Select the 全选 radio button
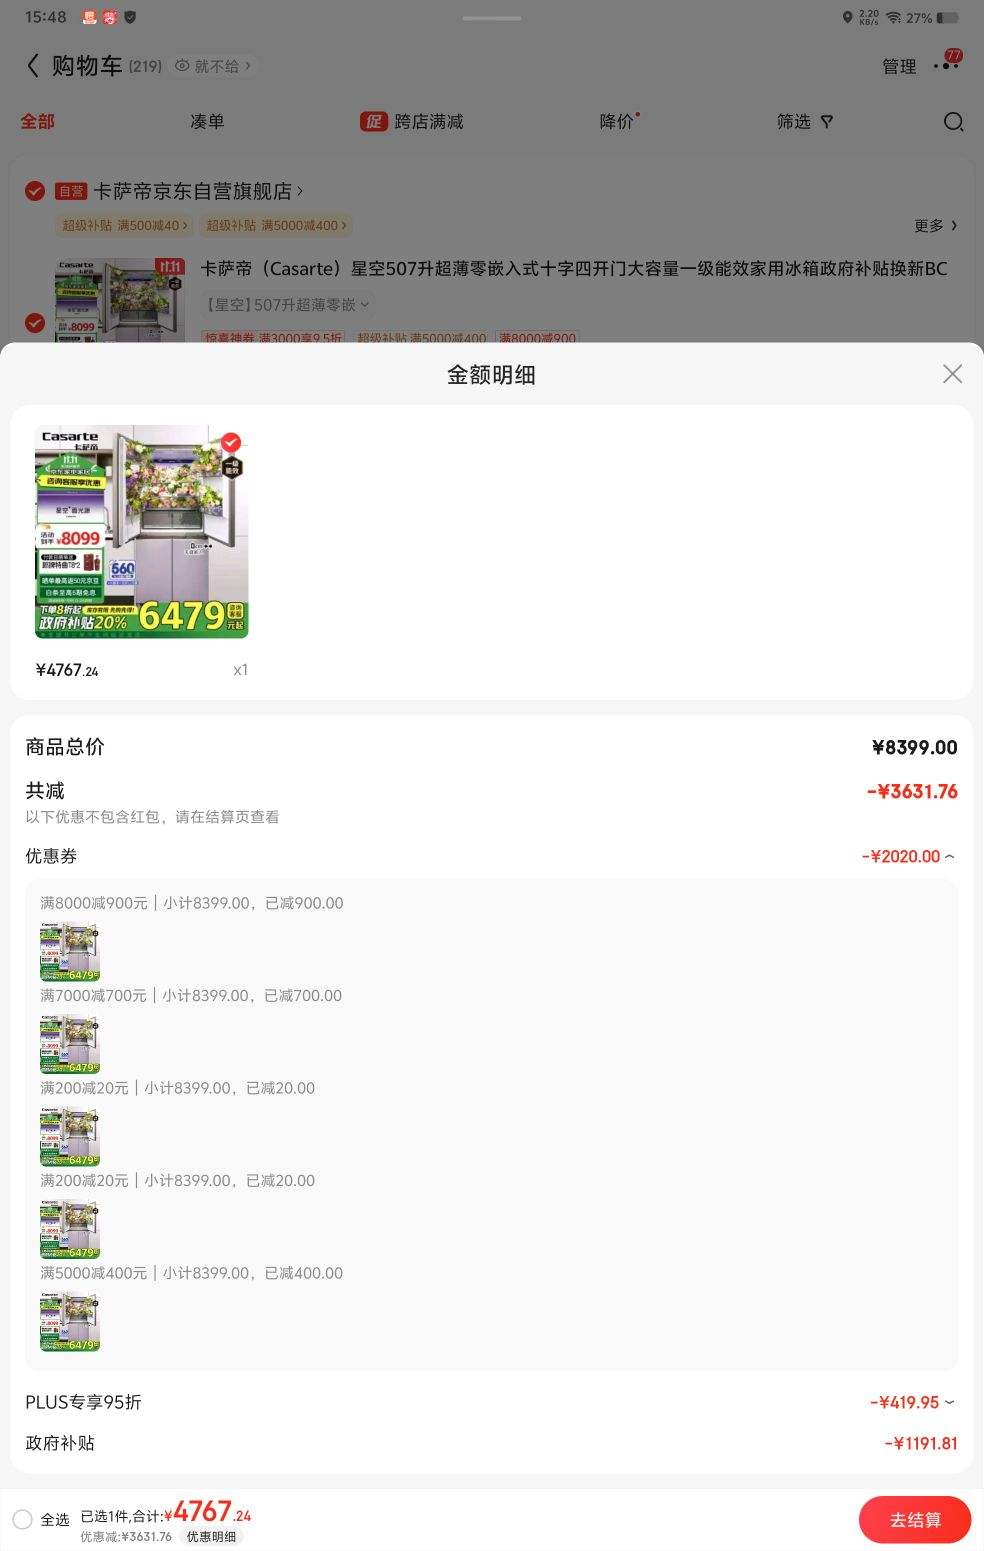 coord(23,1520)
